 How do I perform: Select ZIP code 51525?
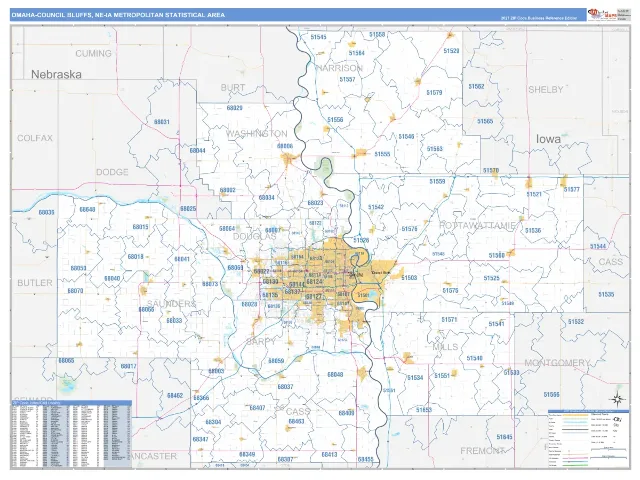[x=491, y=278]
